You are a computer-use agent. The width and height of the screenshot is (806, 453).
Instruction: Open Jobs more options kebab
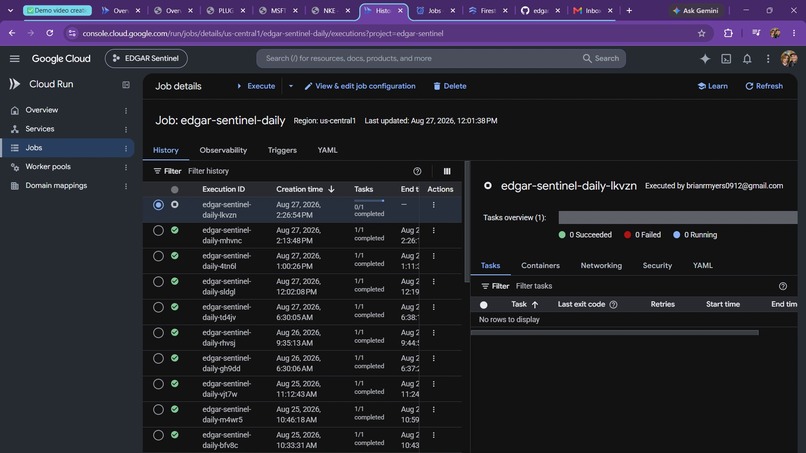[126, 148]
